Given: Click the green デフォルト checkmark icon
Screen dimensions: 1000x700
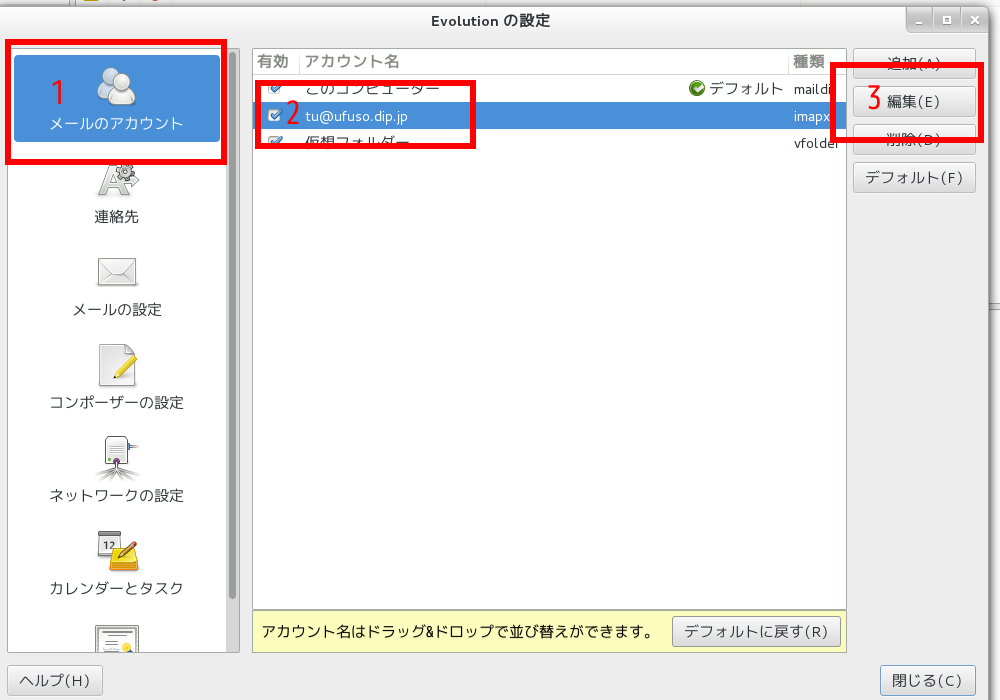Looking at the screenshot, I should [697, 89].
